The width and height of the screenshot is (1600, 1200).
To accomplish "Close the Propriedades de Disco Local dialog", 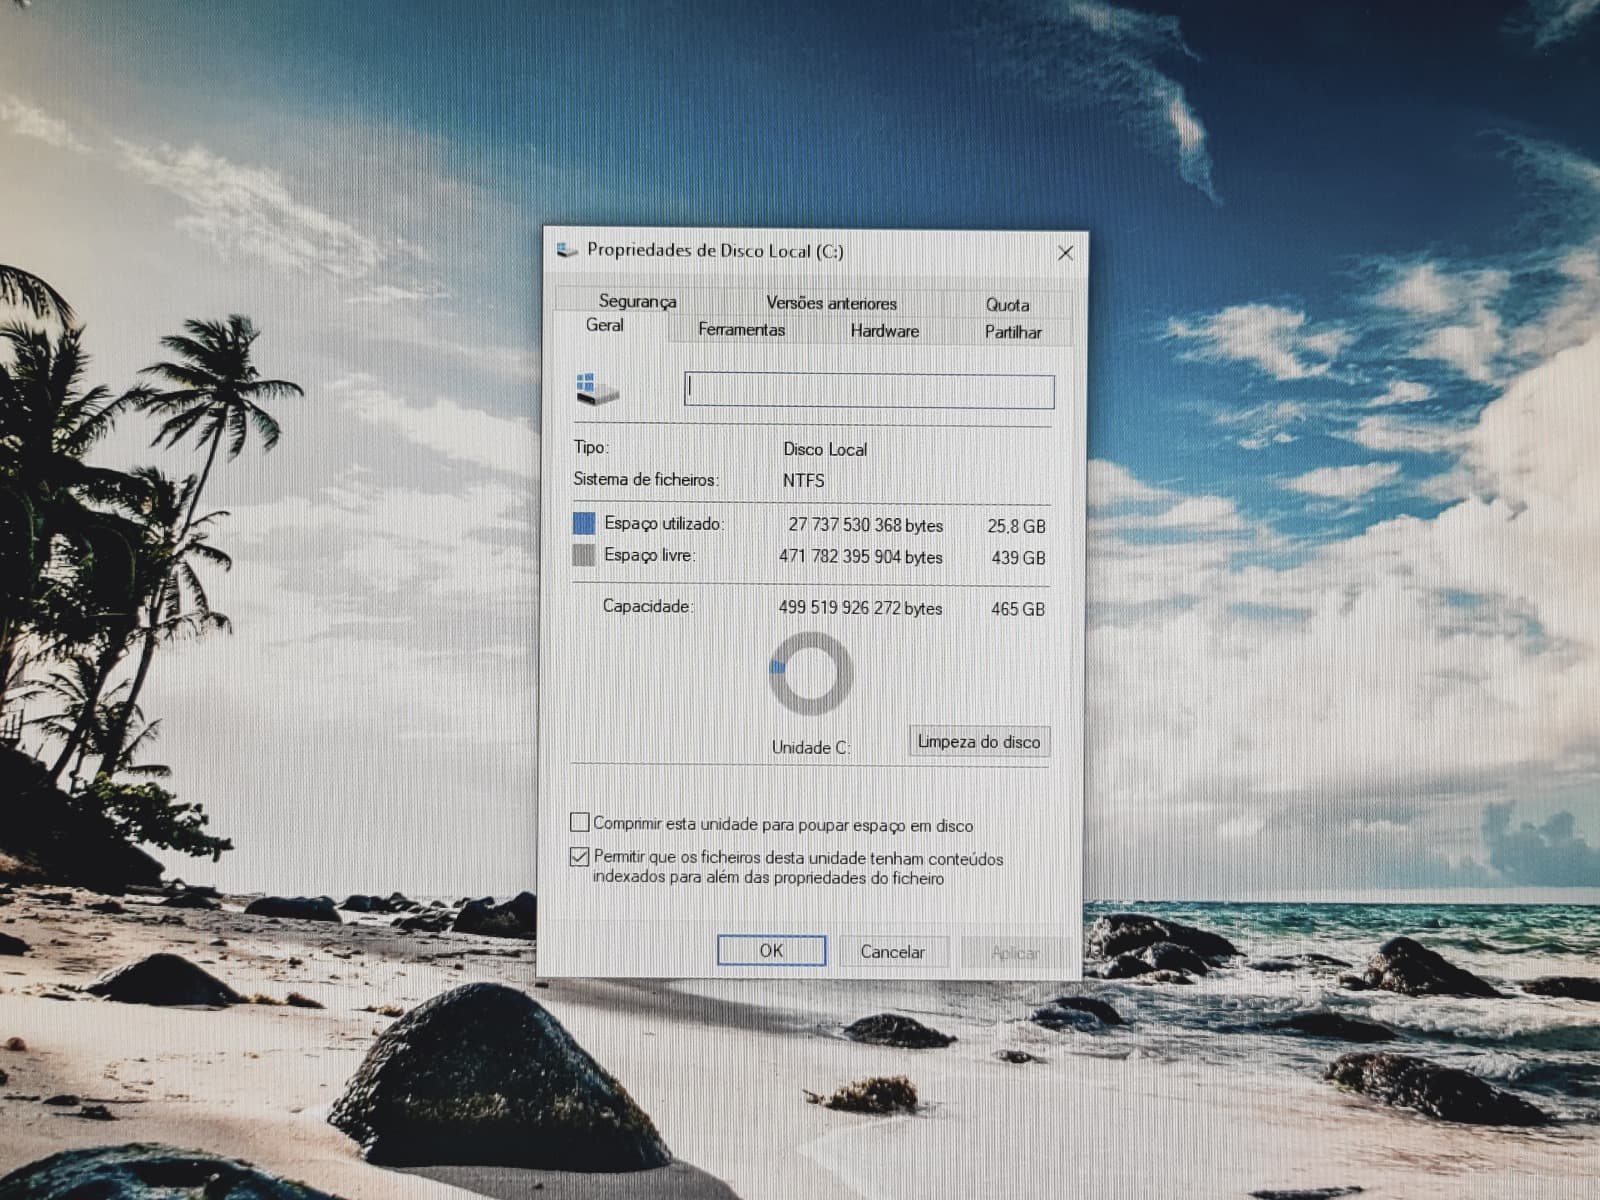I will pyautogui.click(x=1065, y=253).
